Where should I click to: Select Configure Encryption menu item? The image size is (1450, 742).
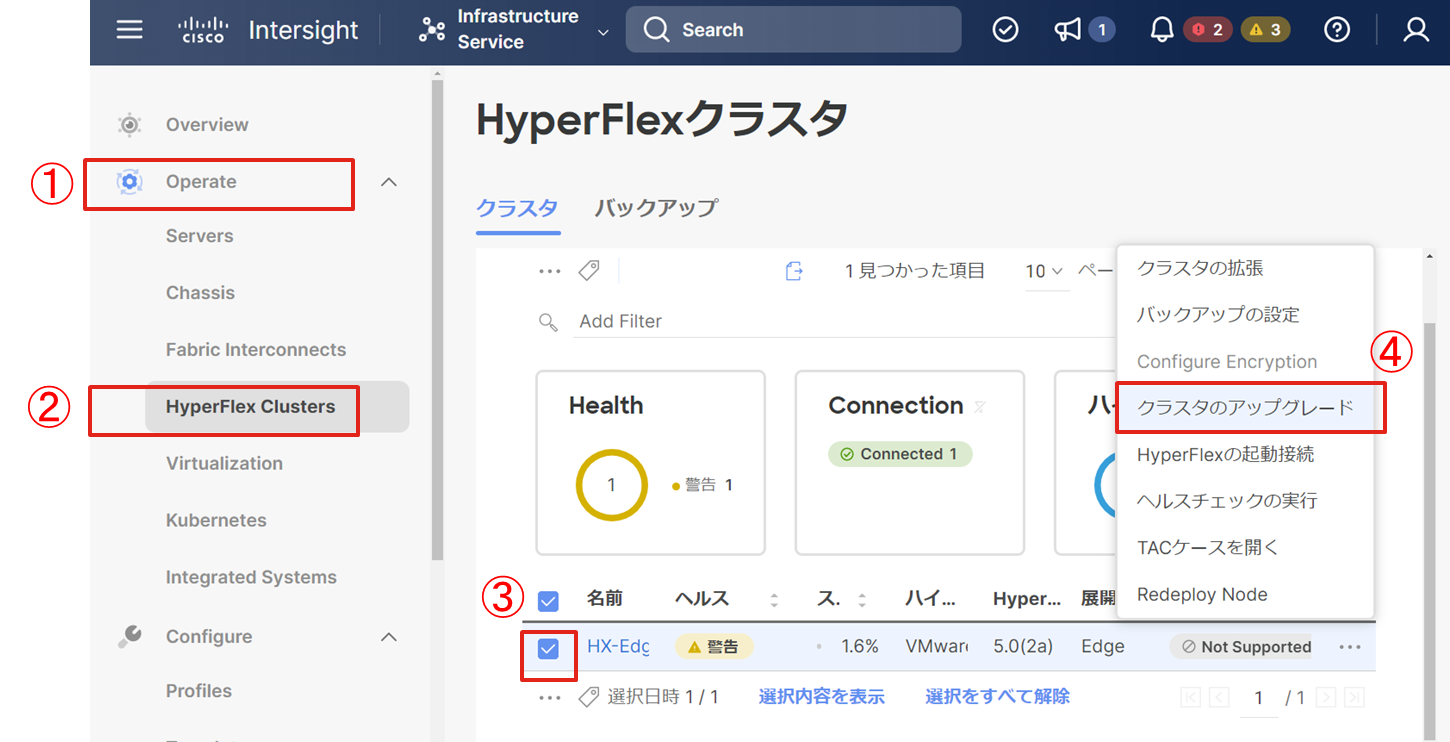1227,362
